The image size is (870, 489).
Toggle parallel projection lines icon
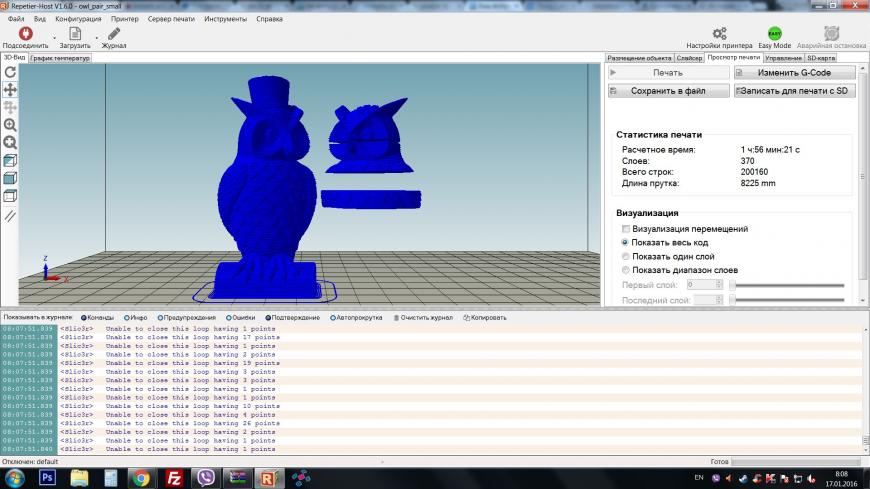click(10, 215)
